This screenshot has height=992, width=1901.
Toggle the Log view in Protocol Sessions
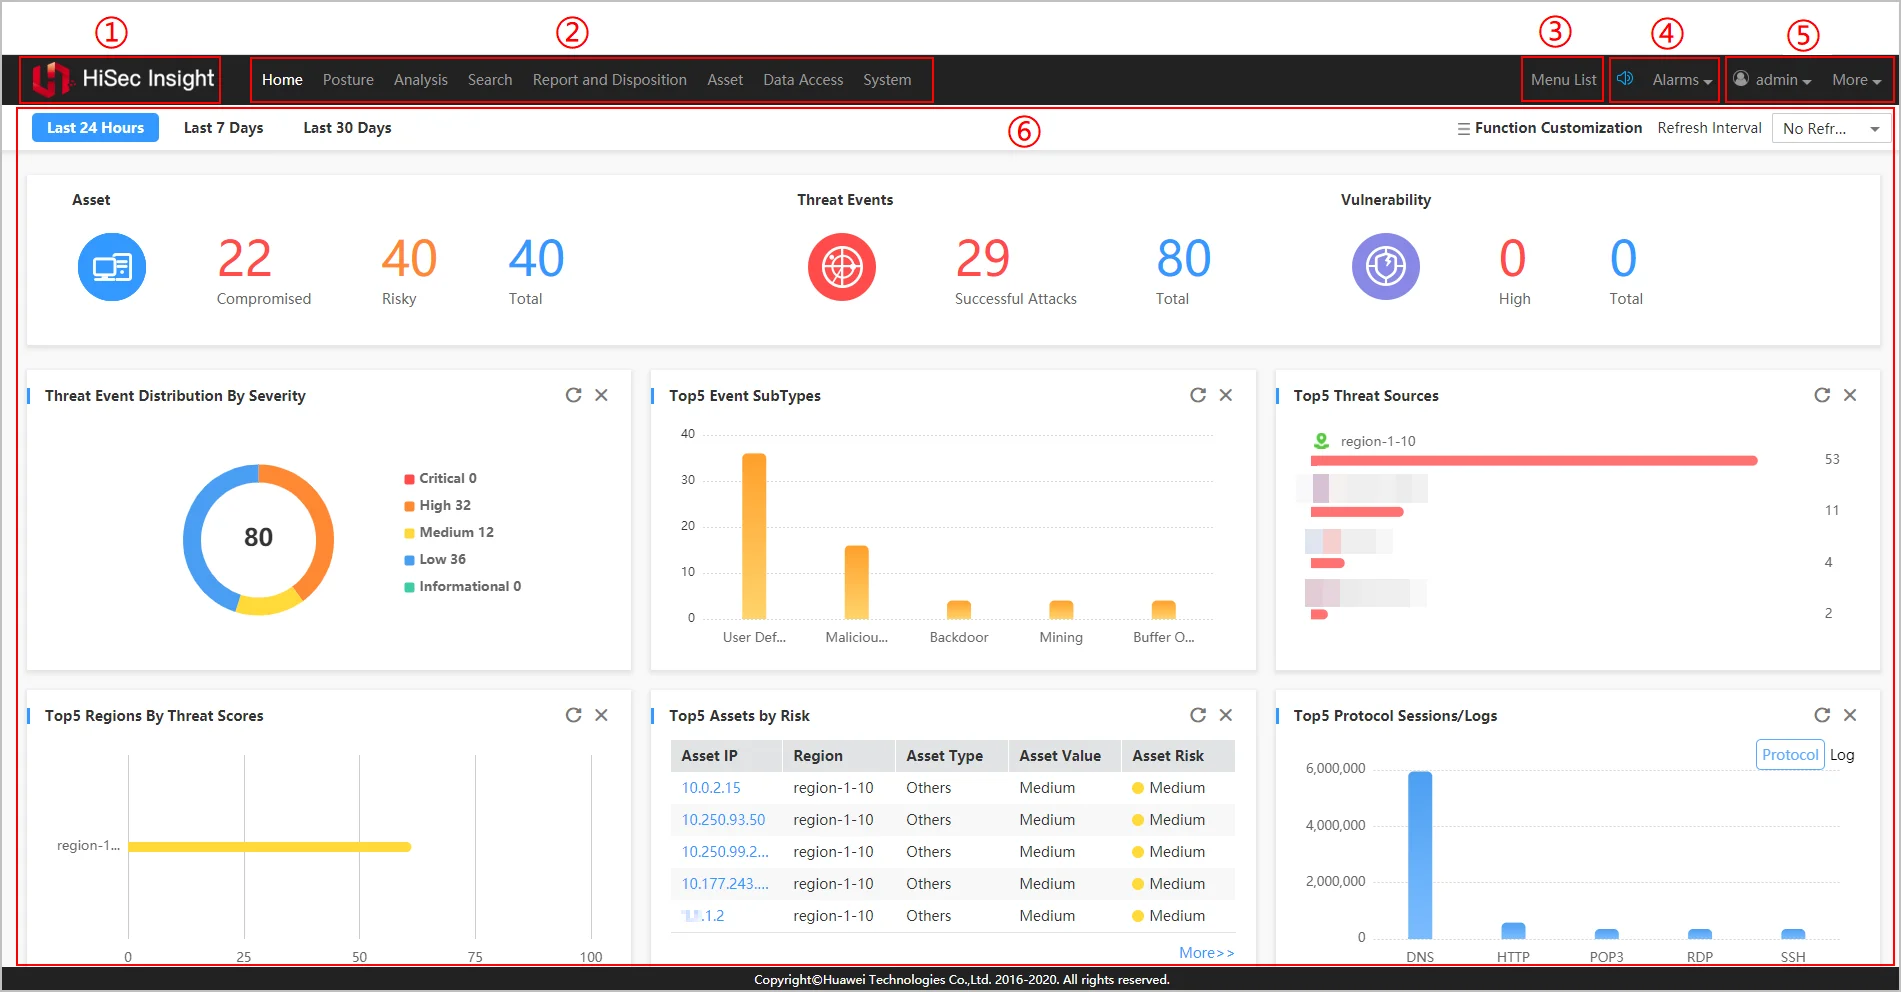point(1842,755)
